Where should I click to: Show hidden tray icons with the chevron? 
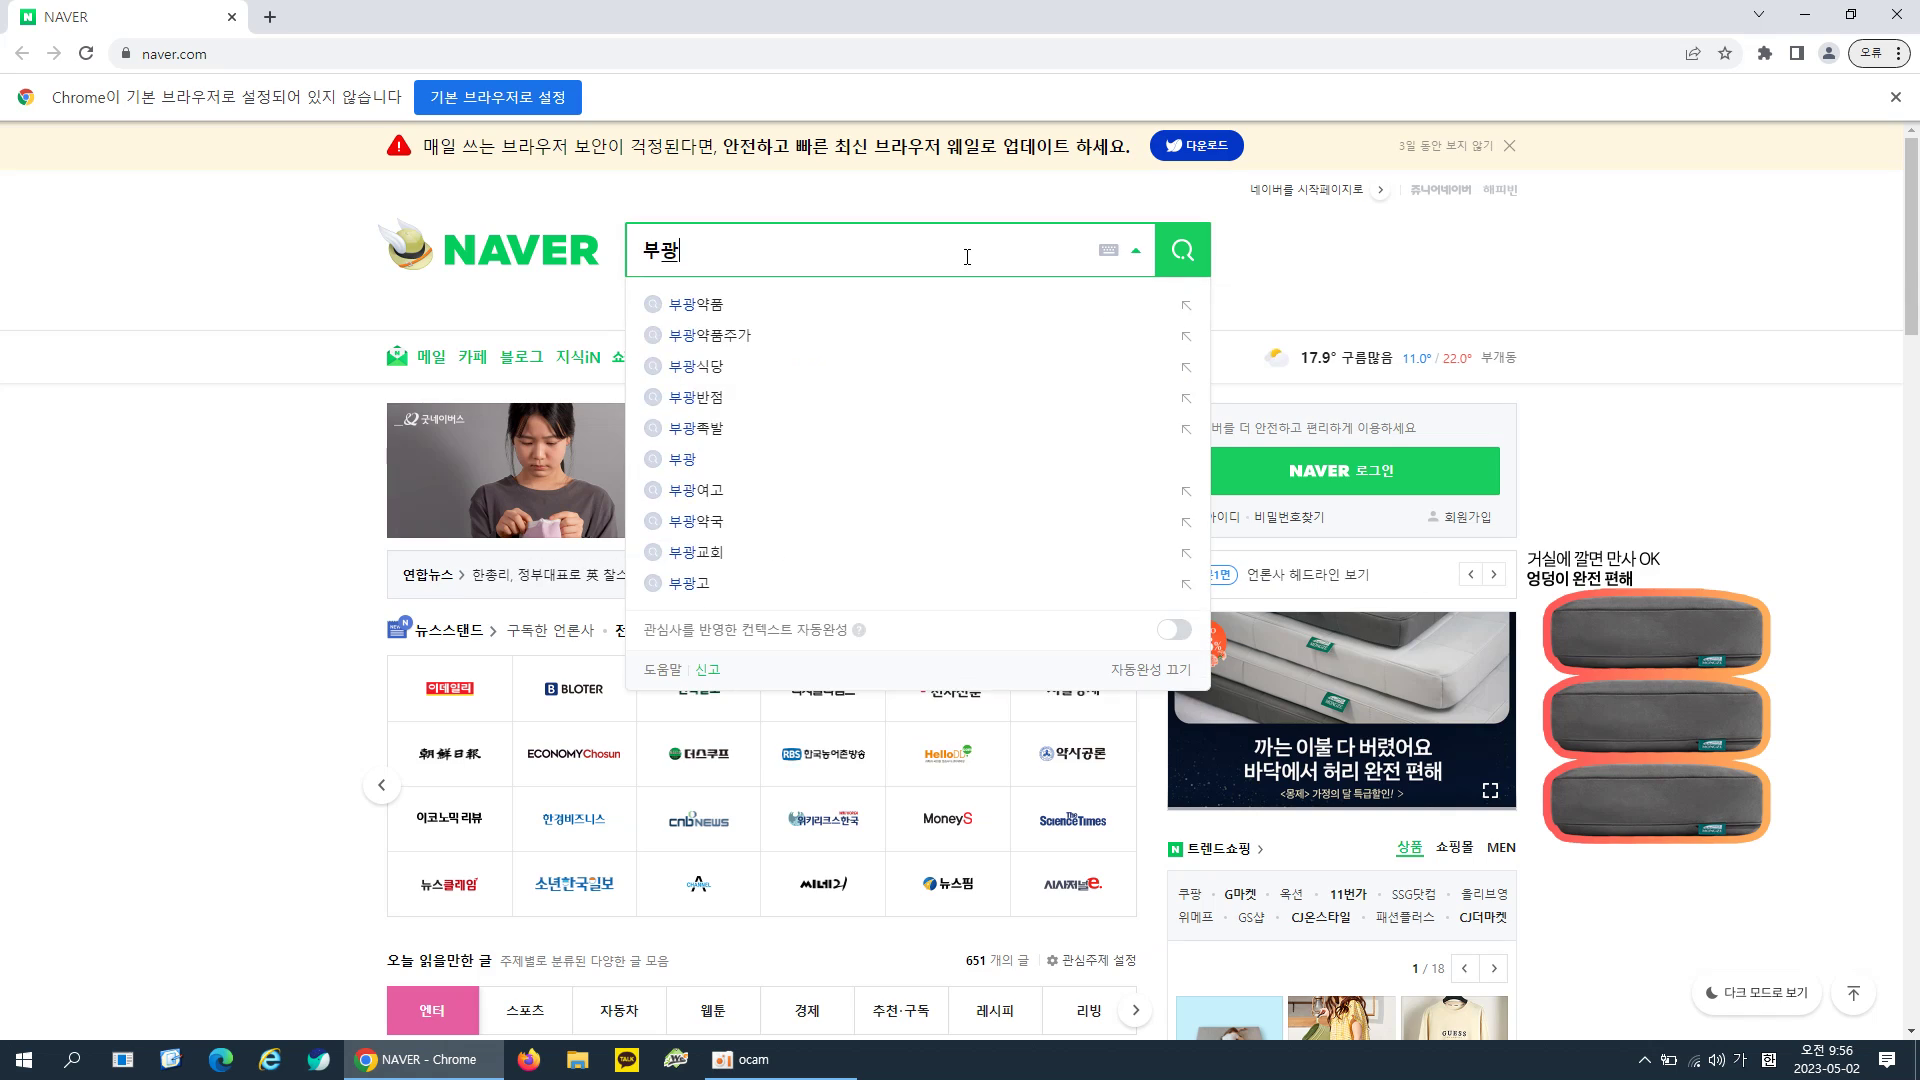tap(1643, 1059)
